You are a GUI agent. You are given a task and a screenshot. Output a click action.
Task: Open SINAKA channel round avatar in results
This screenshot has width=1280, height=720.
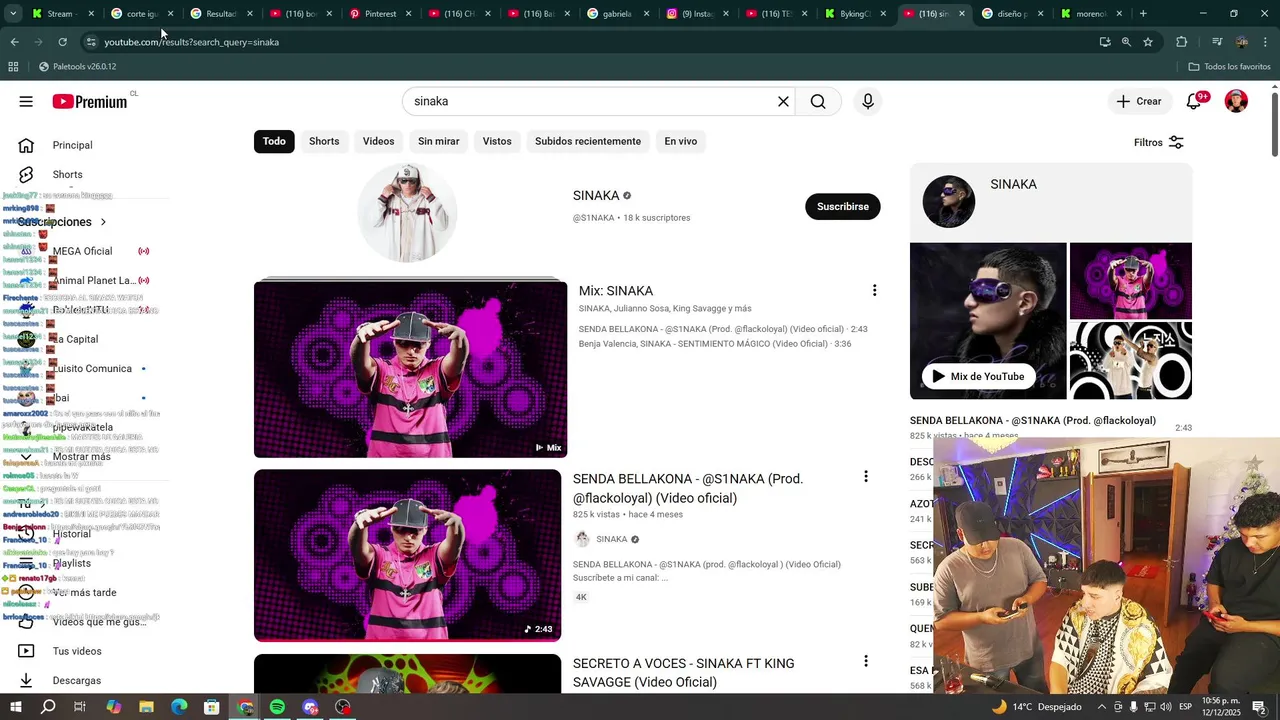click(x=408, y=212)
